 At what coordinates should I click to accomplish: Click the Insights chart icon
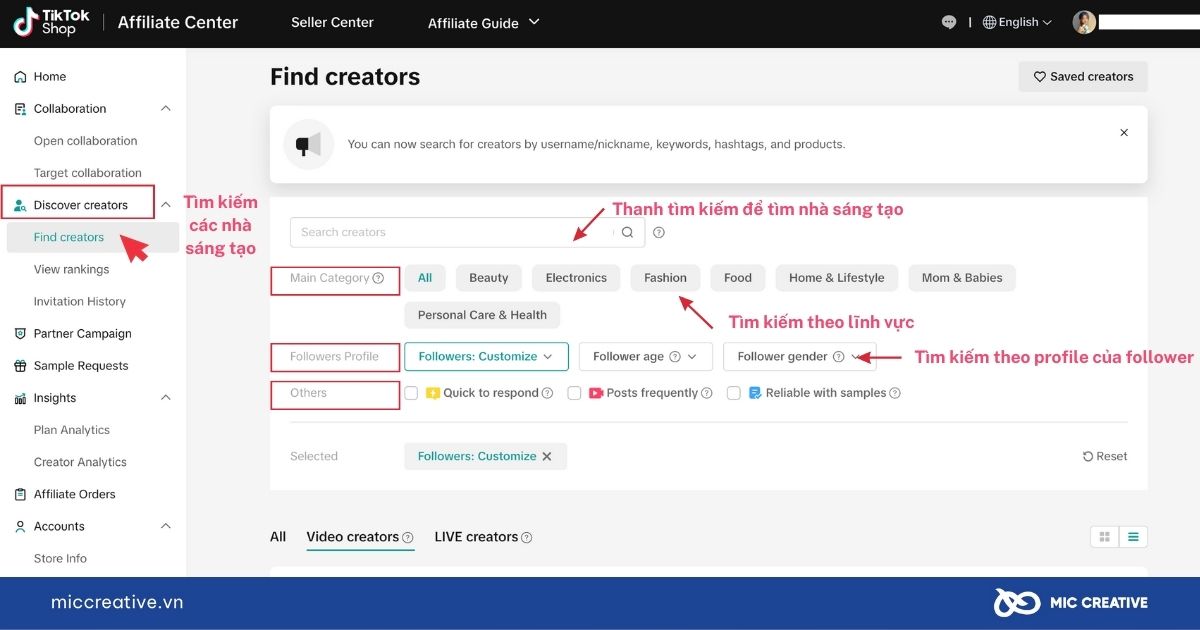20,398
